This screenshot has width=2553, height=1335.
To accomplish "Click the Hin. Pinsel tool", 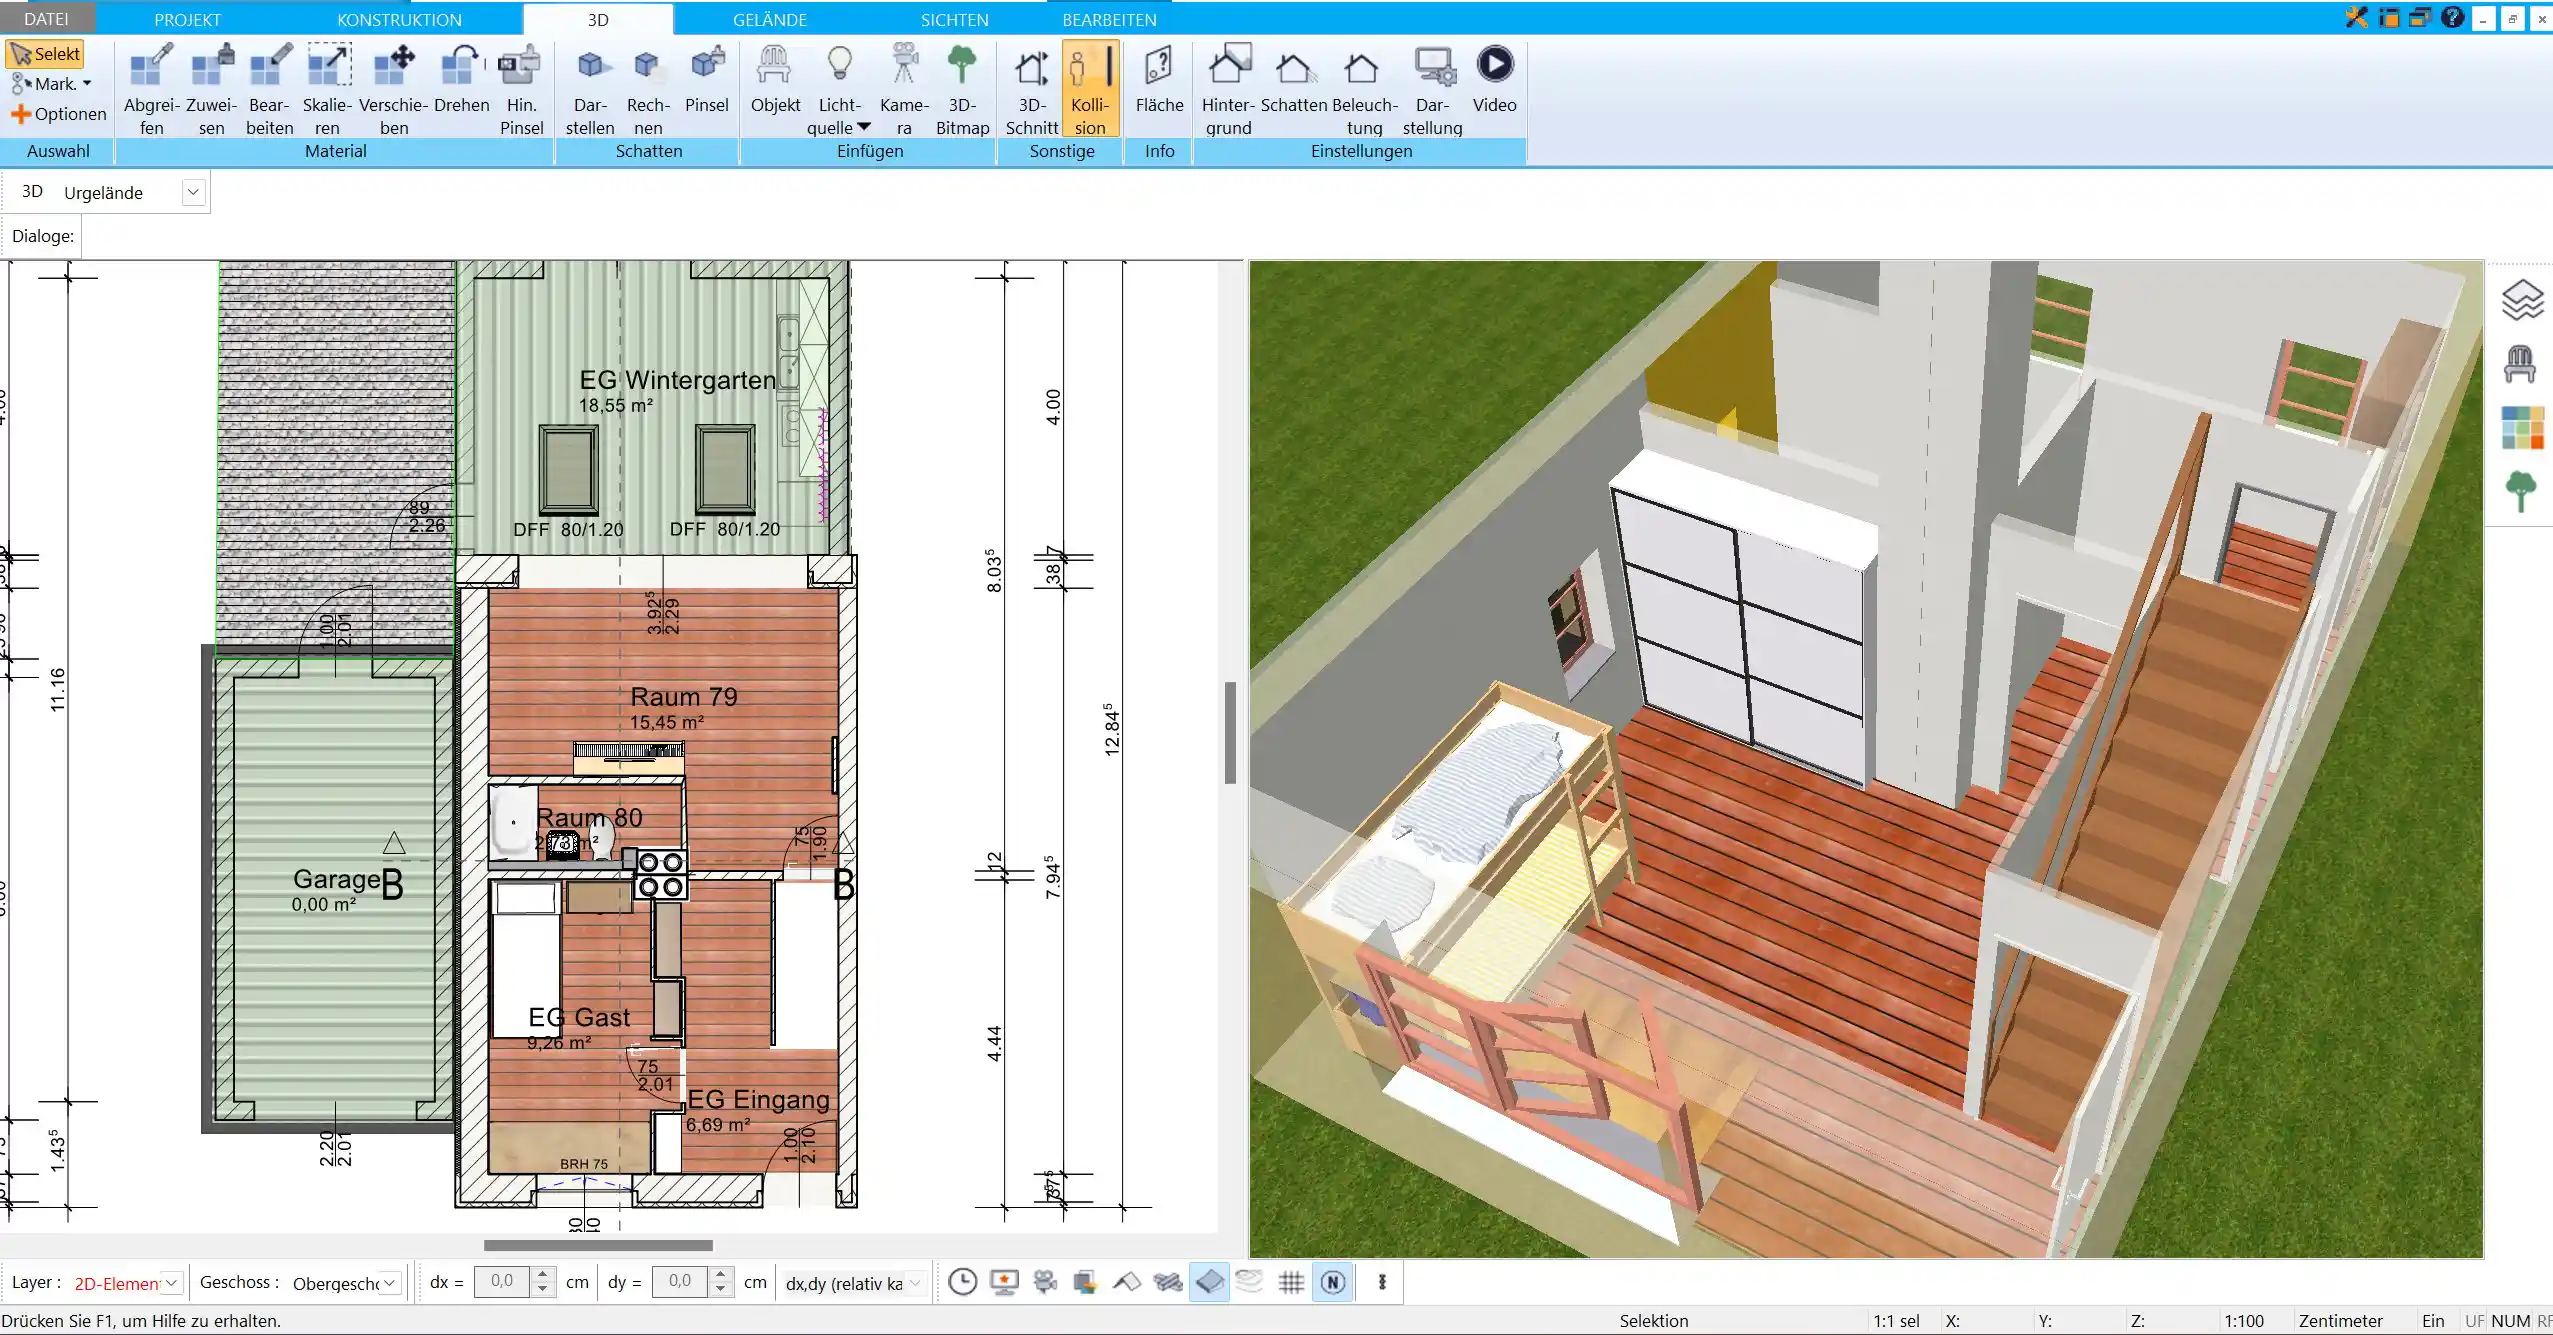I will point(521,89).
